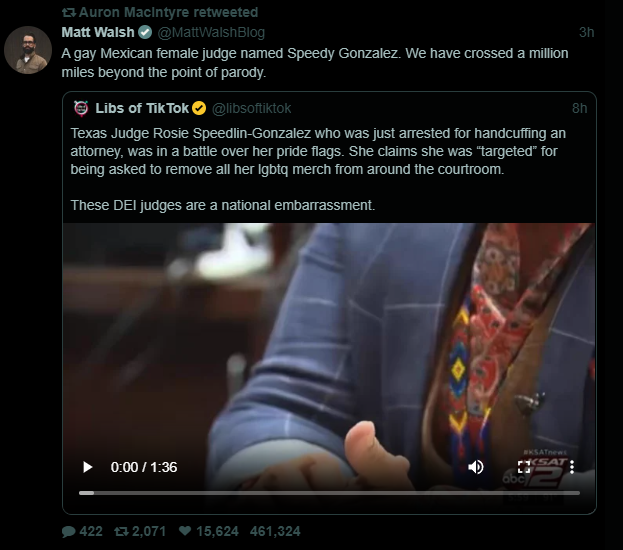Click retweeted icon beside Auron MacIntyre
This screenshot has height=550, width=623.
click(68, 12)
